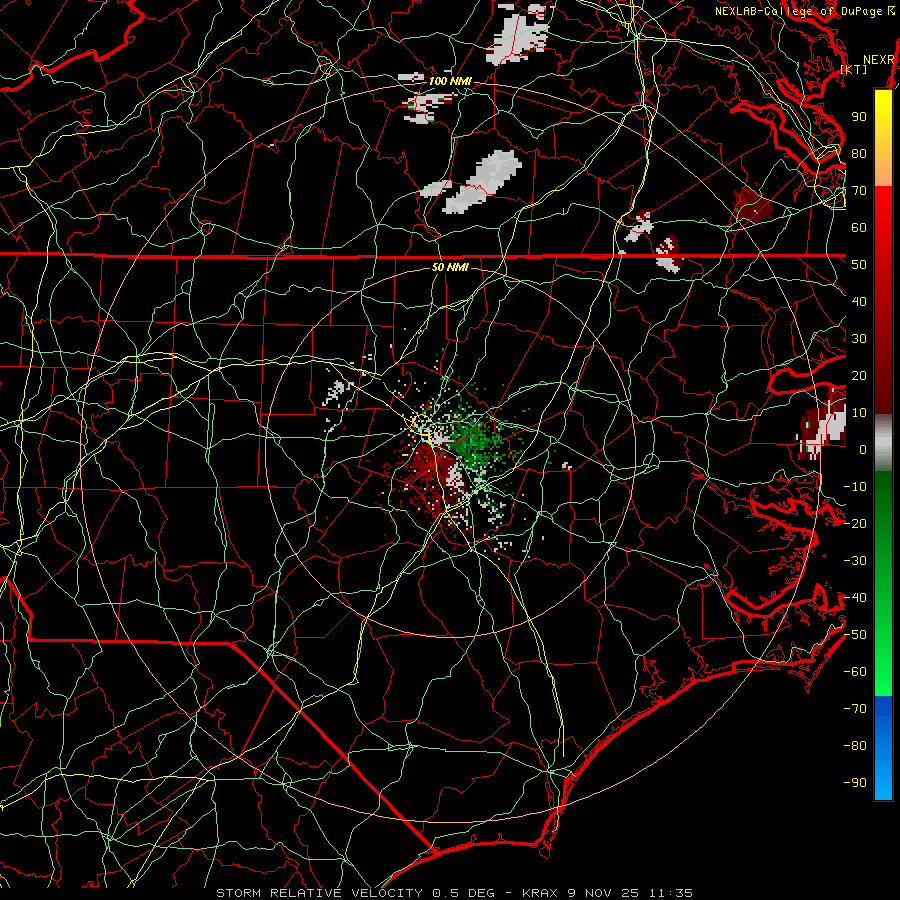Click the -30 value on the velocity scale
The image size is (900, 900).
click(x=855, y=561)
